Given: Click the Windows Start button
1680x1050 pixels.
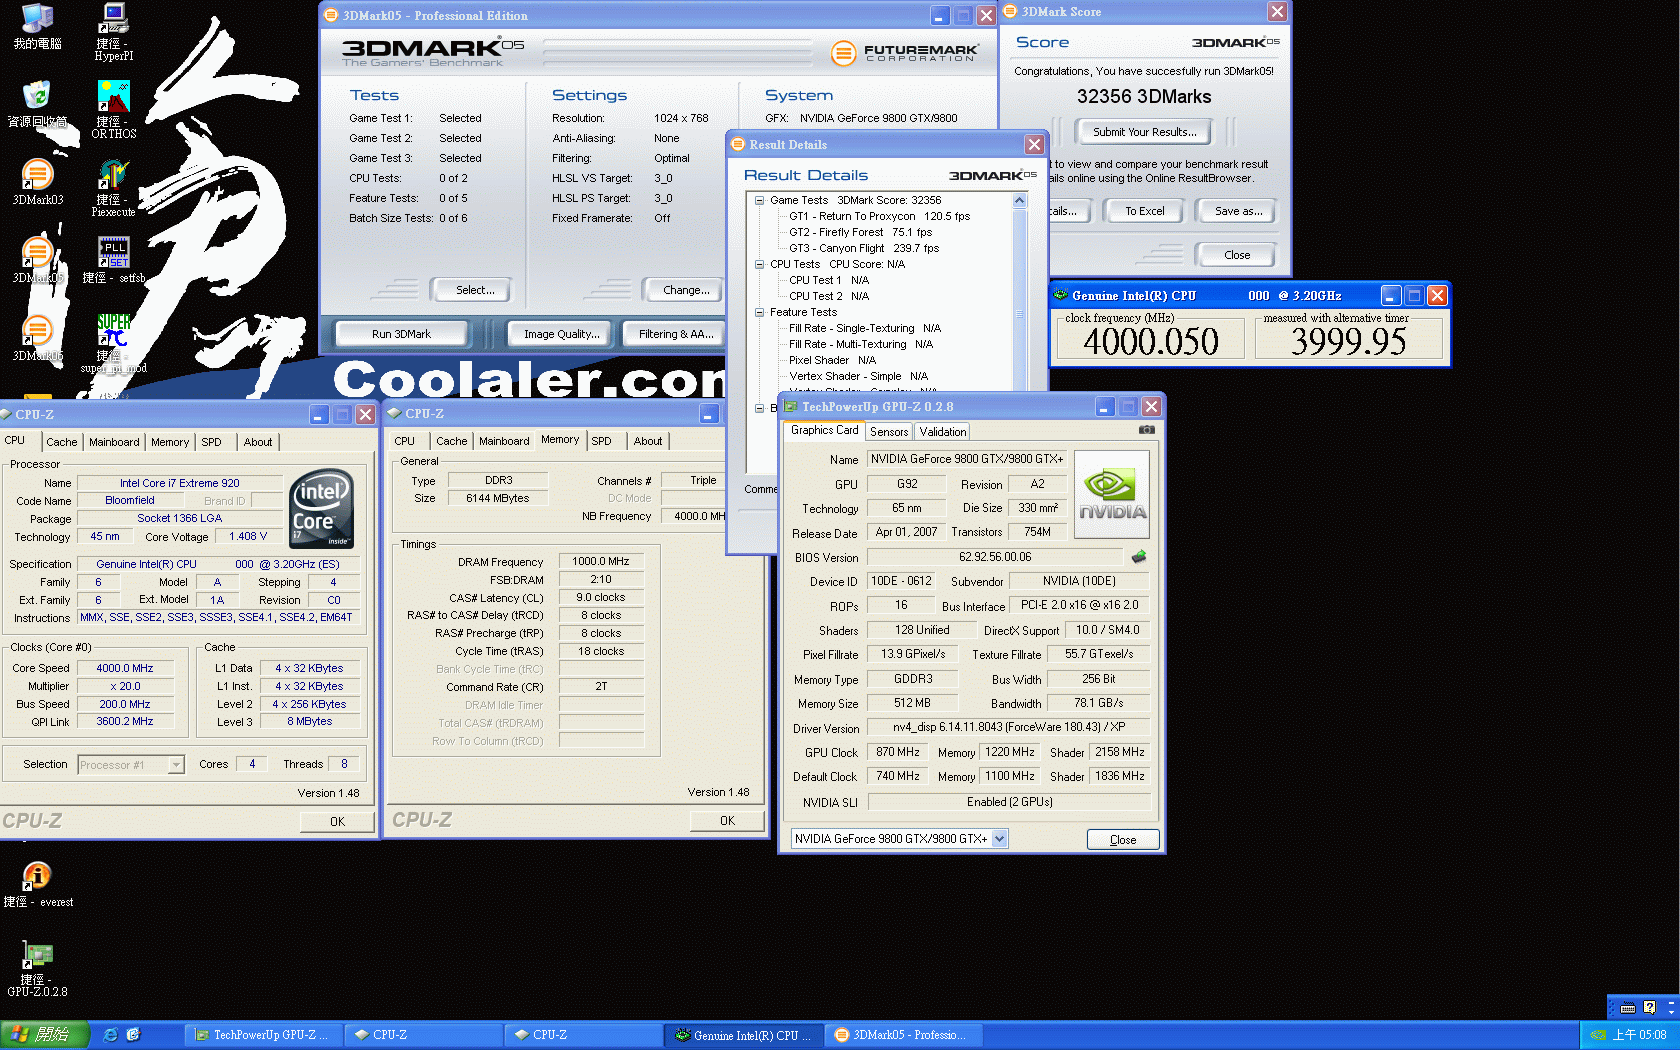Looking at the screenshot, I should click(45, 1035).
